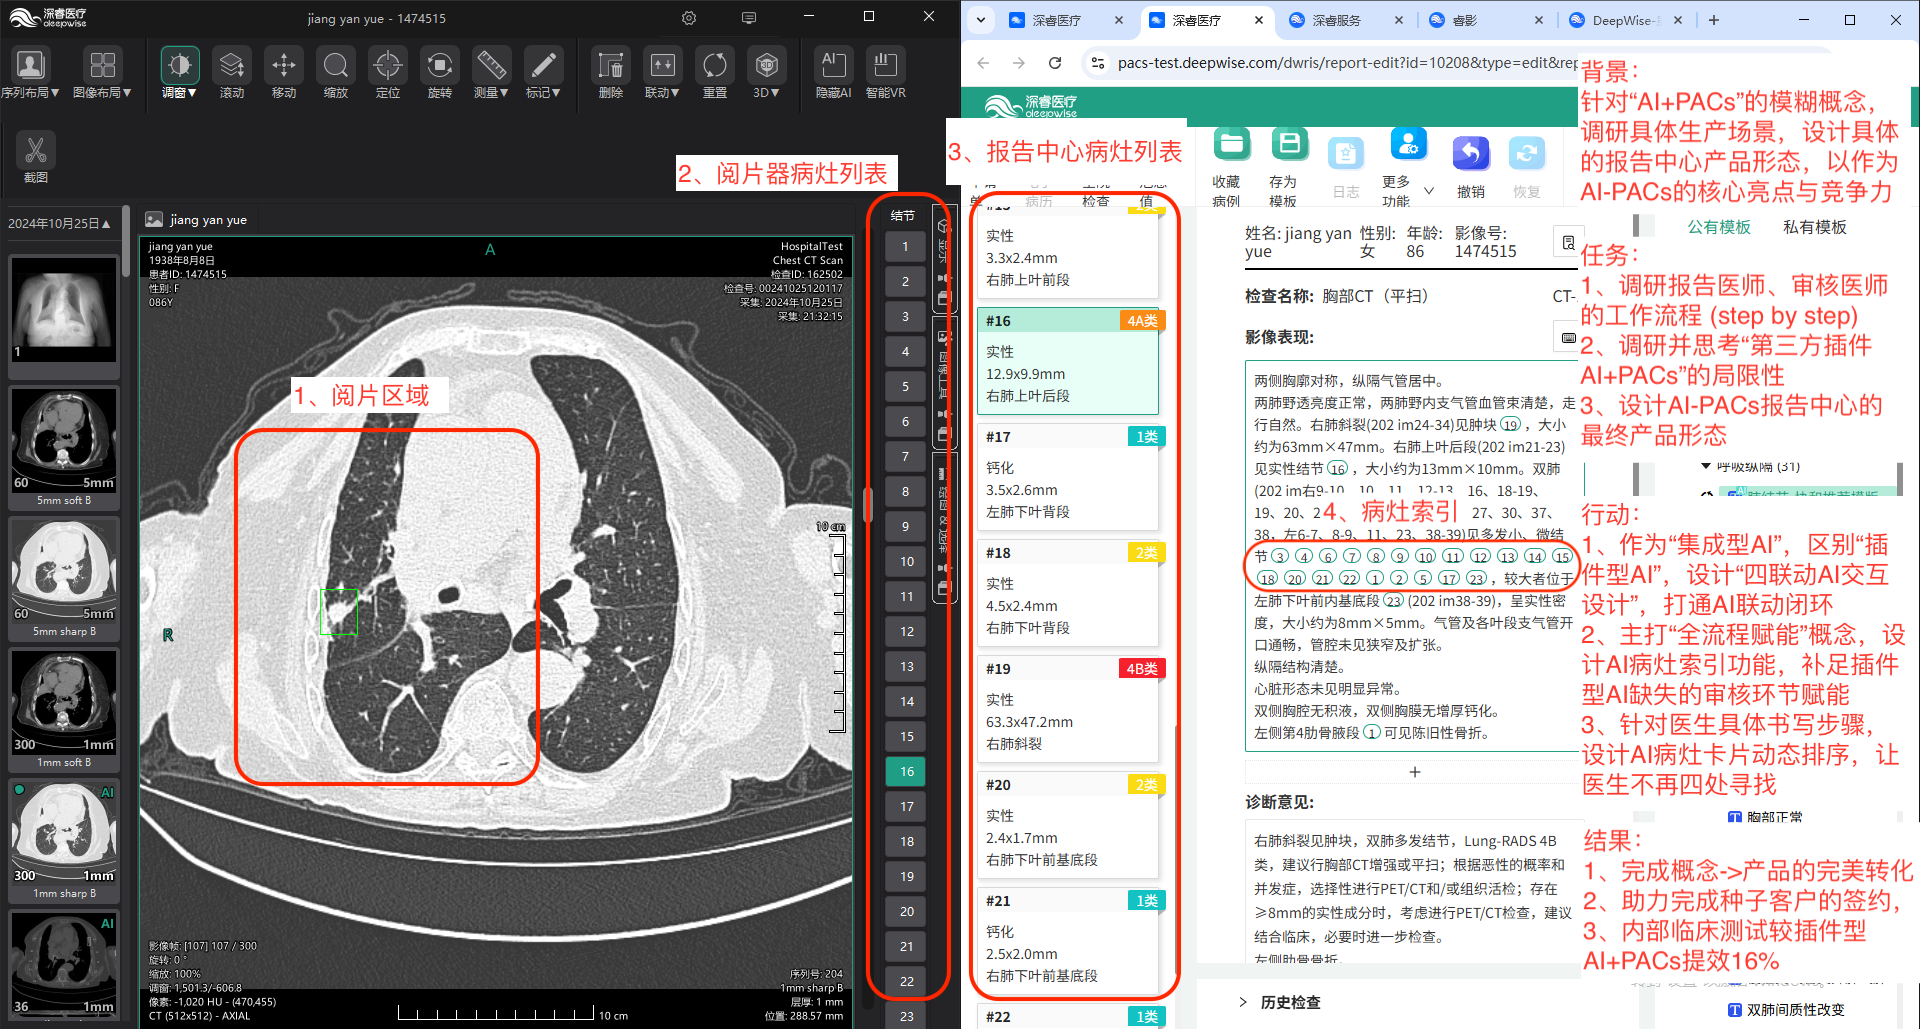Select the scroll (滚动) tool
Screen dimensions: 1920x1029
click(232, 73)
